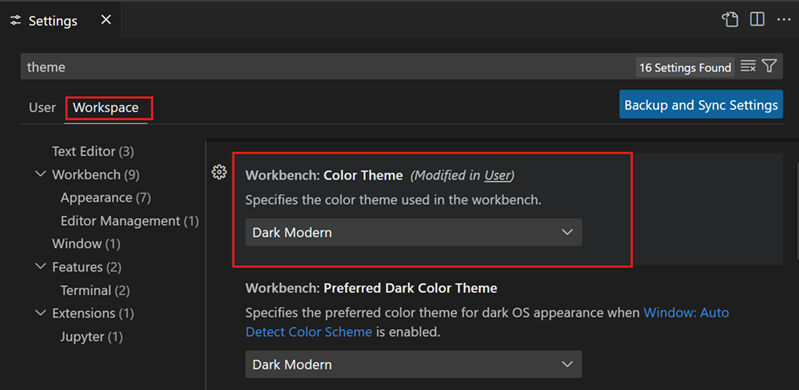The image size is (799, 390).
Task: Follow the Window: Auto Detect Color Scheme link
Action: tap(487, 322)
